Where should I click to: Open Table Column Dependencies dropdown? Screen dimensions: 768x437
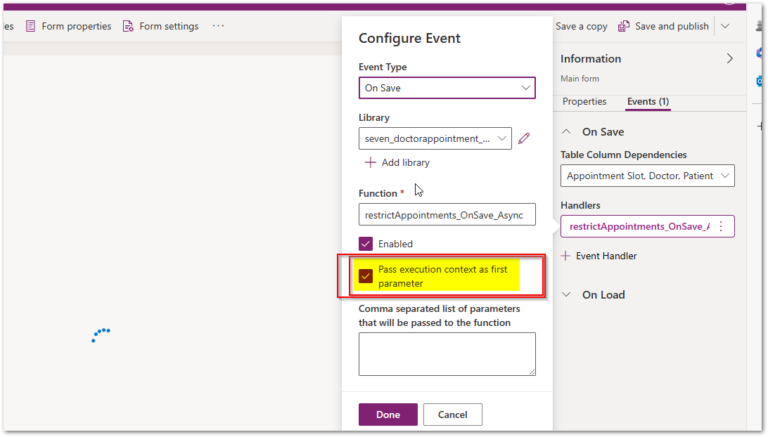(x=647, y=175)
